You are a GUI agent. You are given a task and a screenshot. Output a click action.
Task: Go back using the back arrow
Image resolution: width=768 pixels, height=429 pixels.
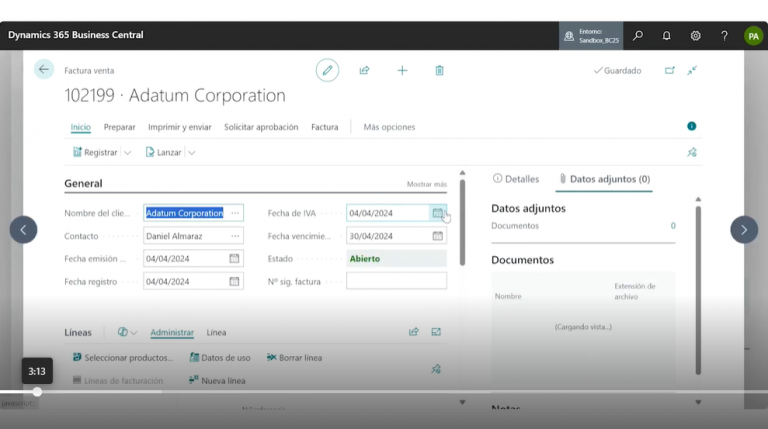click(44, 70)
